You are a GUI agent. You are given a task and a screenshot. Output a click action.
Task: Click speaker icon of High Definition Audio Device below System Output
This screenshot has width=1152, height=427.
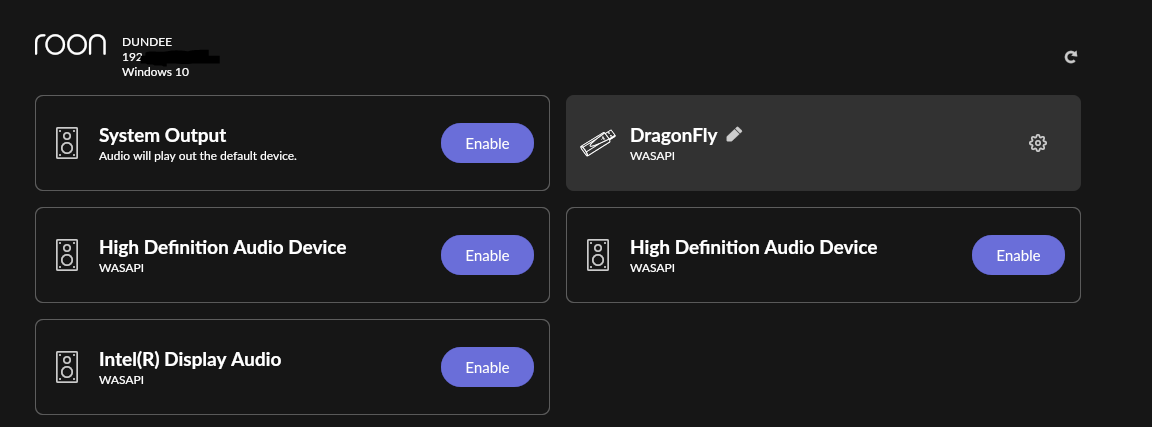click(x=67, y=255)
